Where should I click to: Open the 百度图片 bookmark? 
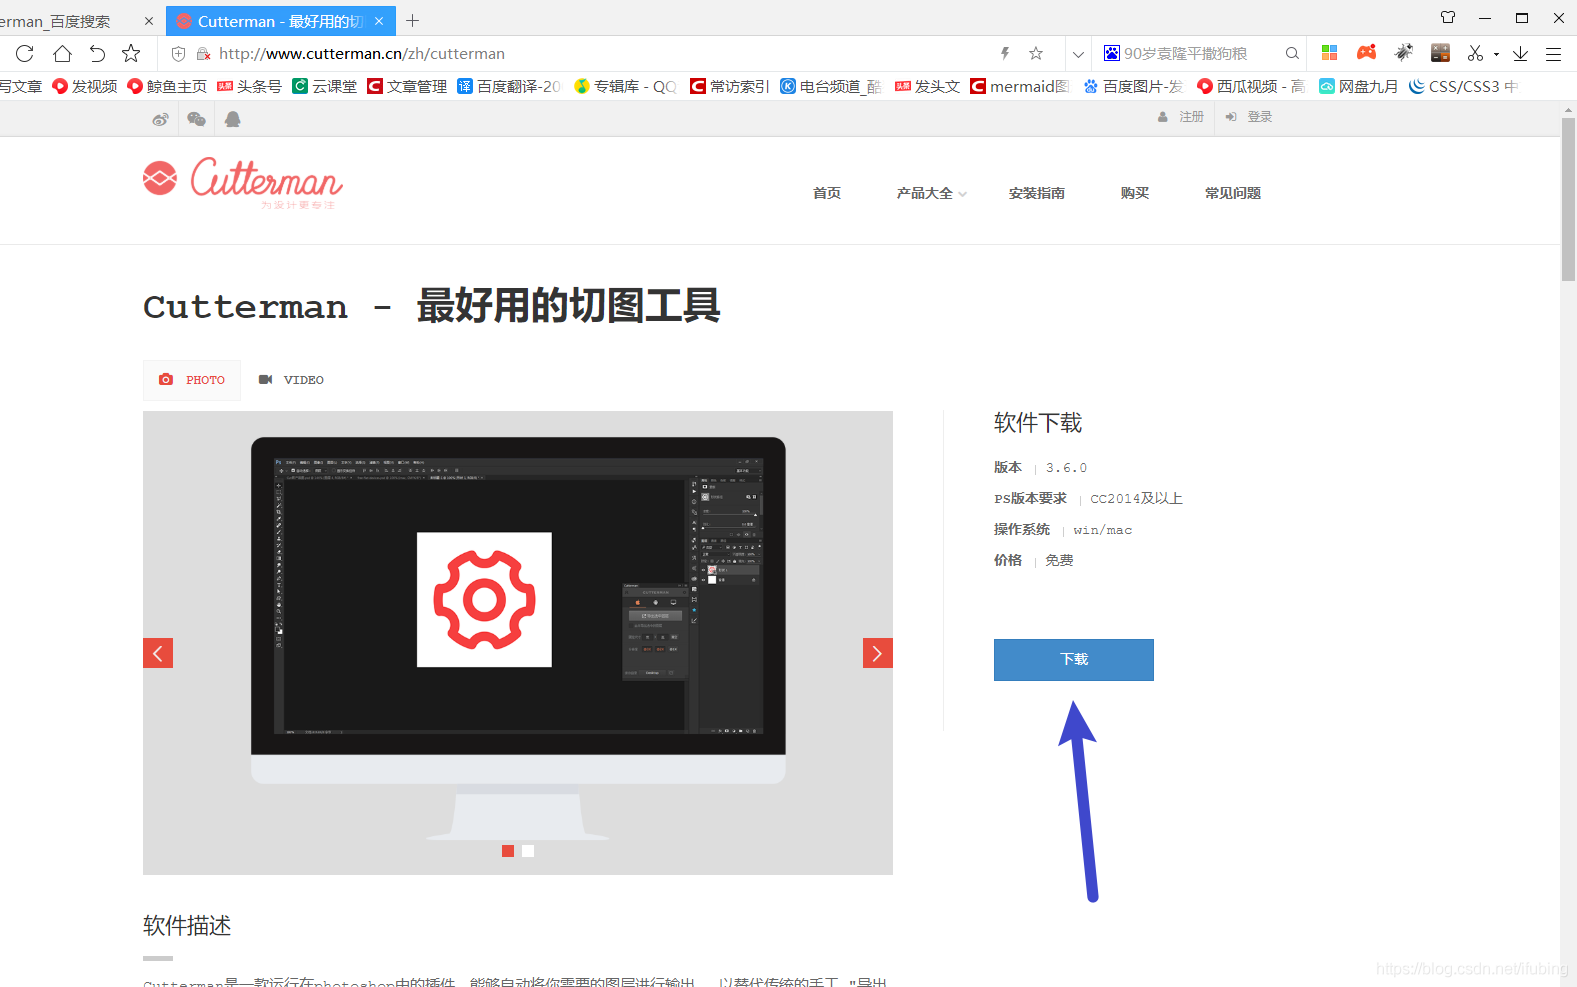(1133, 87)
